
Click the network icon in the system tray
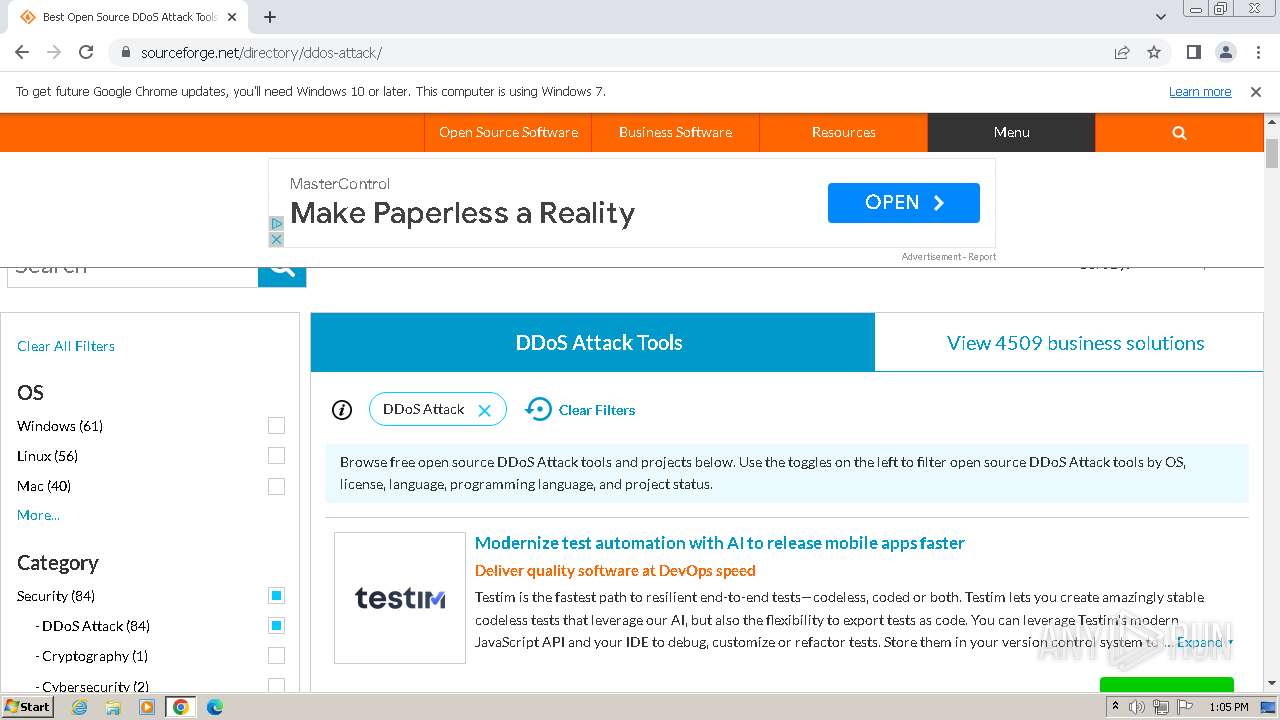coord(1161,707)
